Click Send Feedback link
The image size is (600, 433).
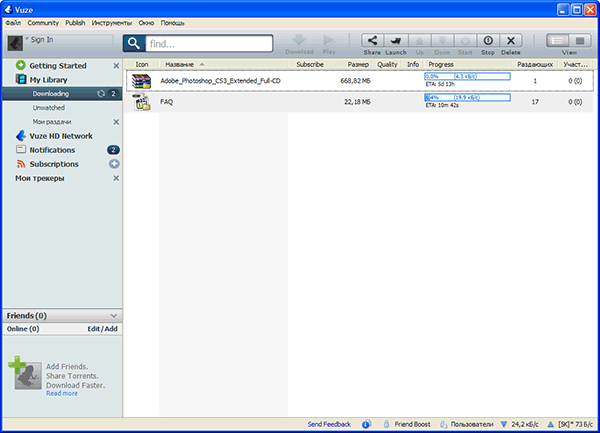tap(329, 424)
